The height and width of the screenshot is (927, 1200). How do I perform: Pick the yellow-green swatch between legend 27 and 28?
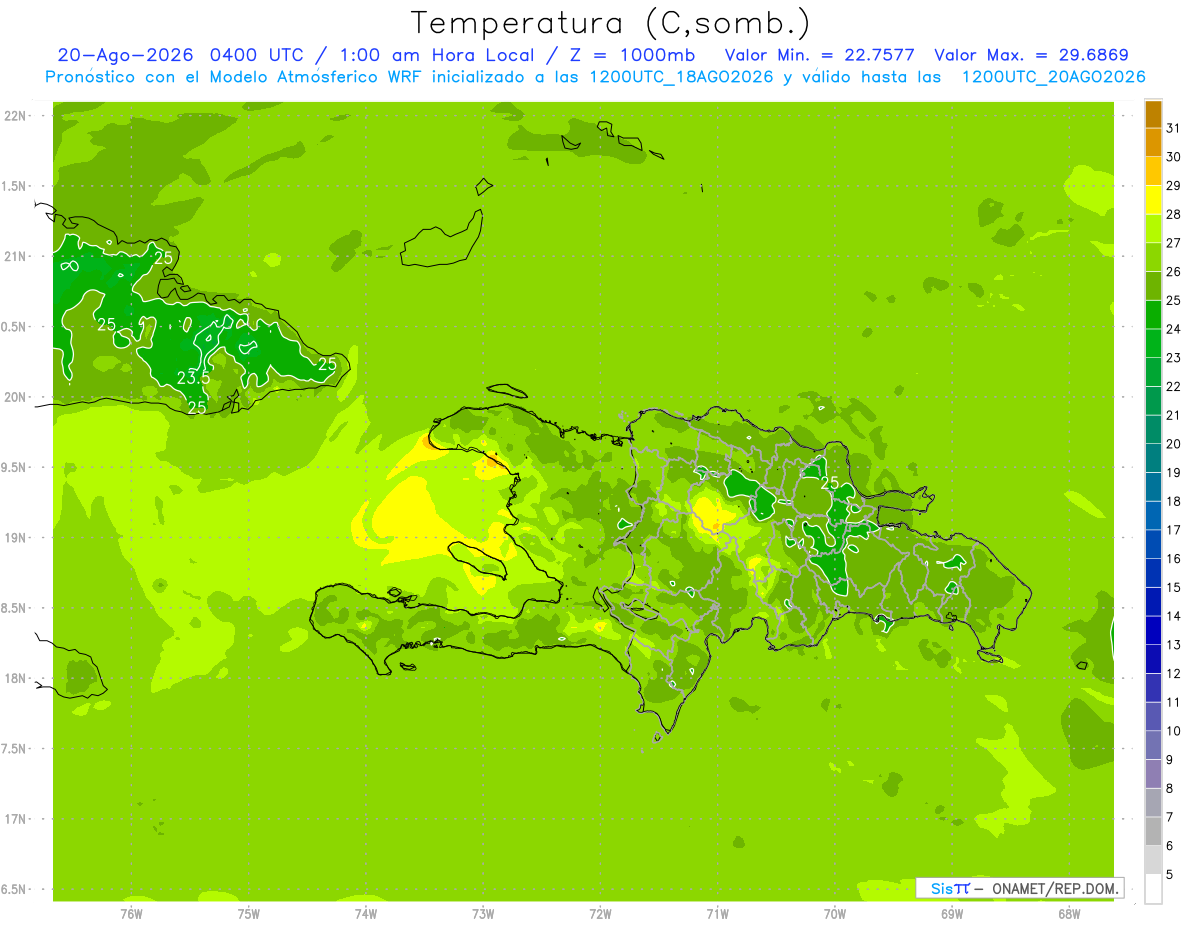(x=1153, y=228)
